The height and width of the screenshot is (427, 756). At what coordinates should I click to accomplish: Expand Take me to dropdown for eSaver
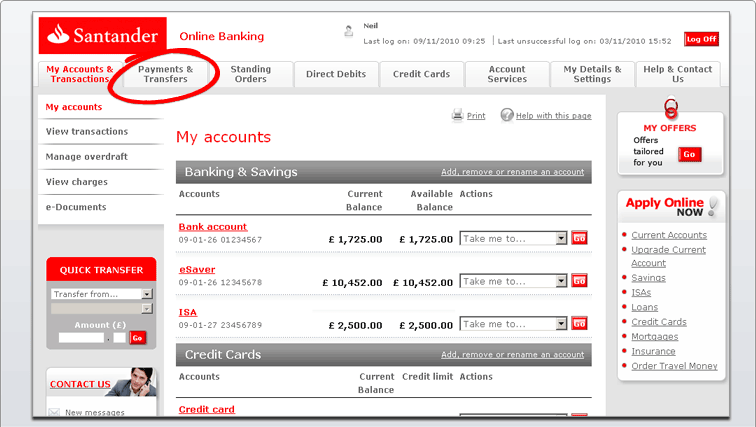(513, 281)
